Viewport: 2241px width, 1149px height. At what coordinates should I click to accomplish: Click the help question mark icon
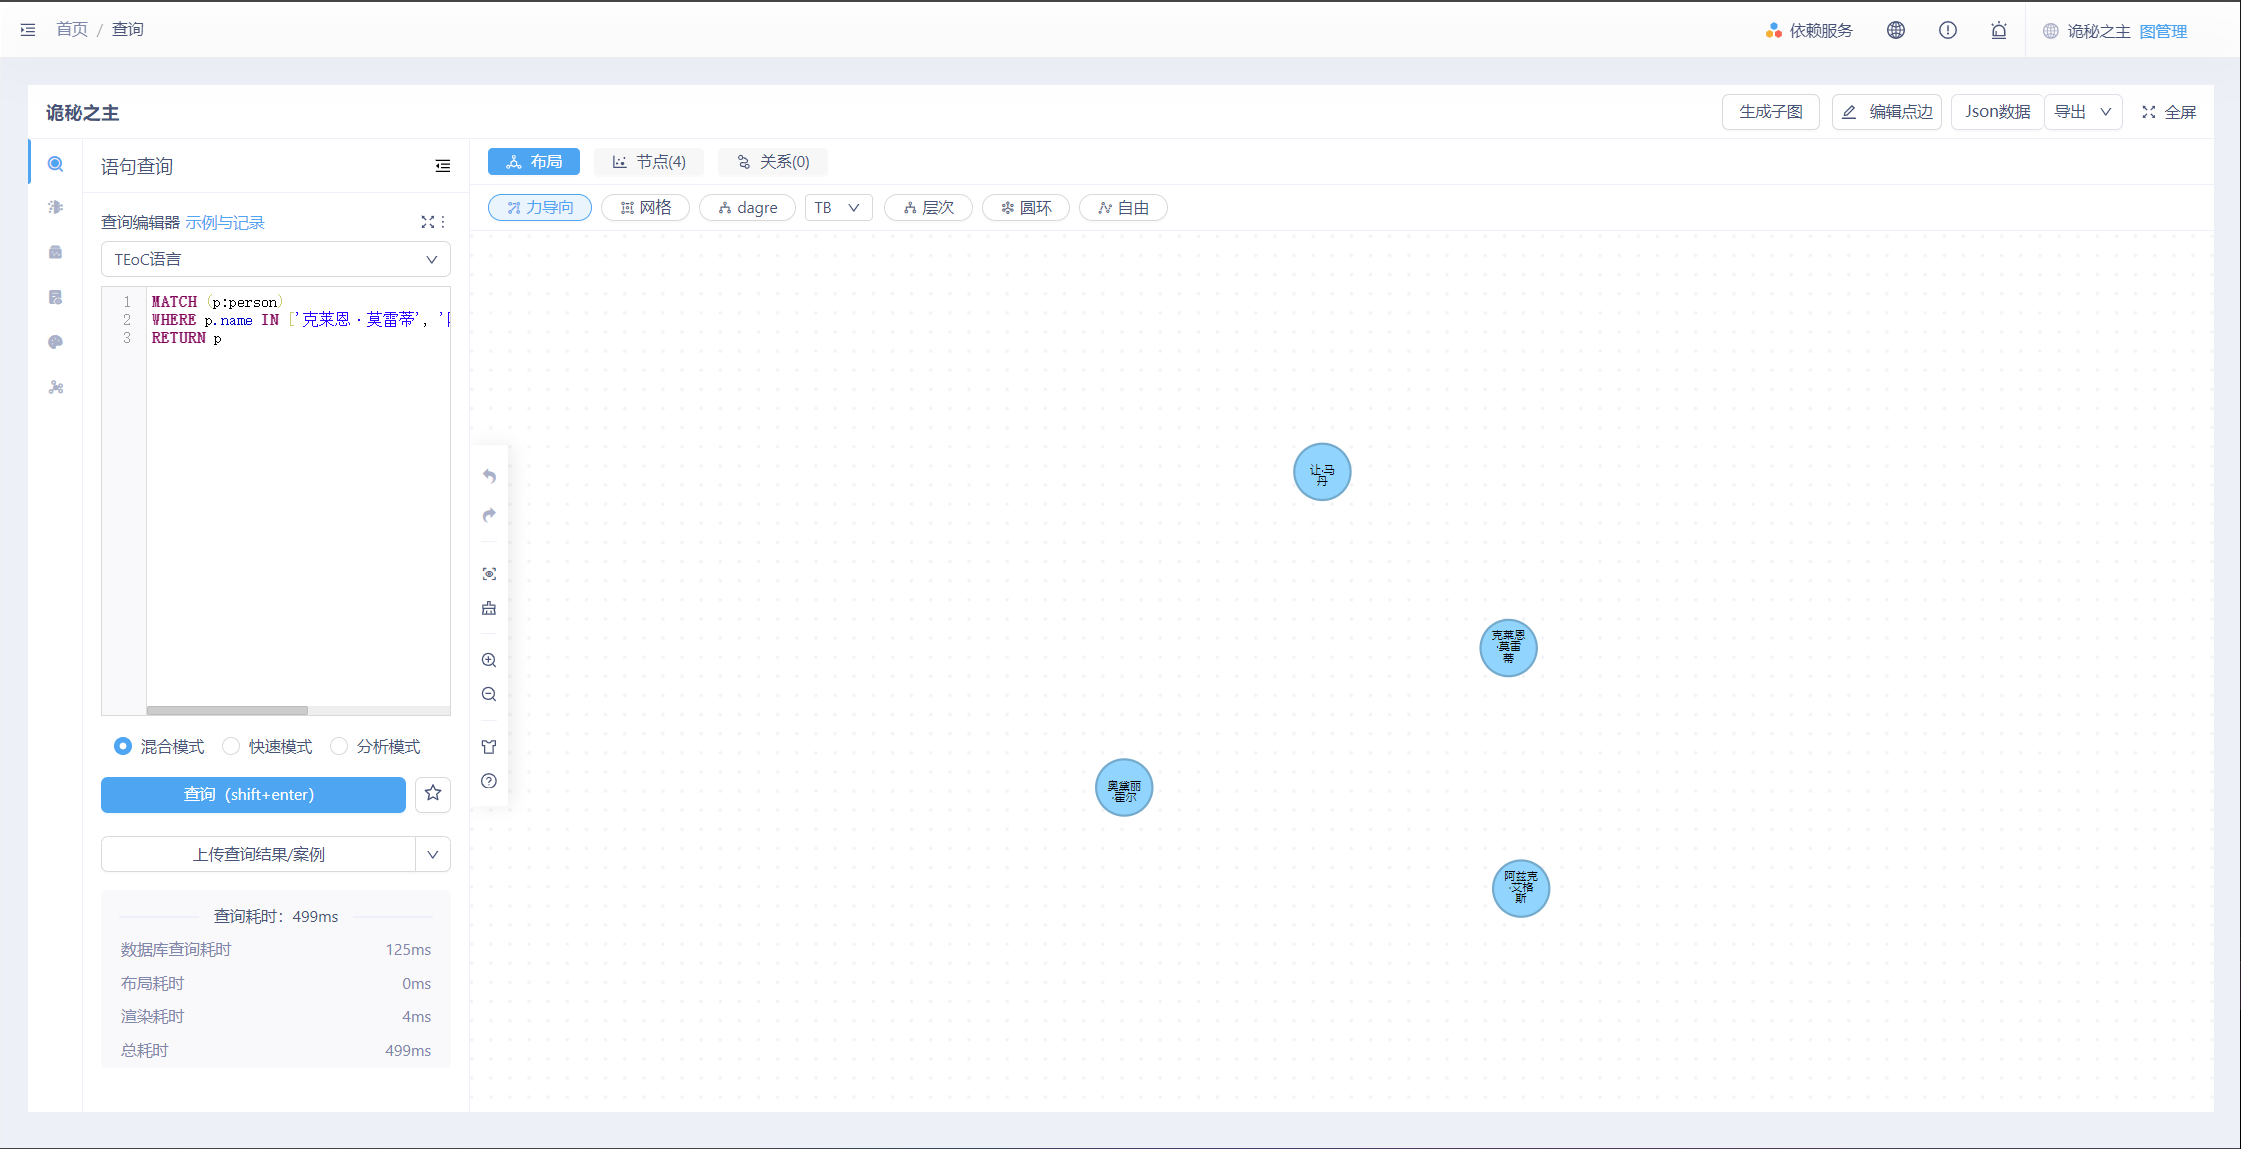[x=489, y=781]
